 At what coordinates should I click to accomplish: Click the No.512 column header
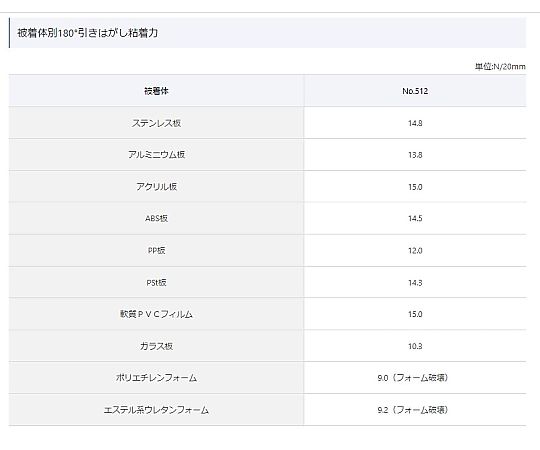click(x=415, y=91)
